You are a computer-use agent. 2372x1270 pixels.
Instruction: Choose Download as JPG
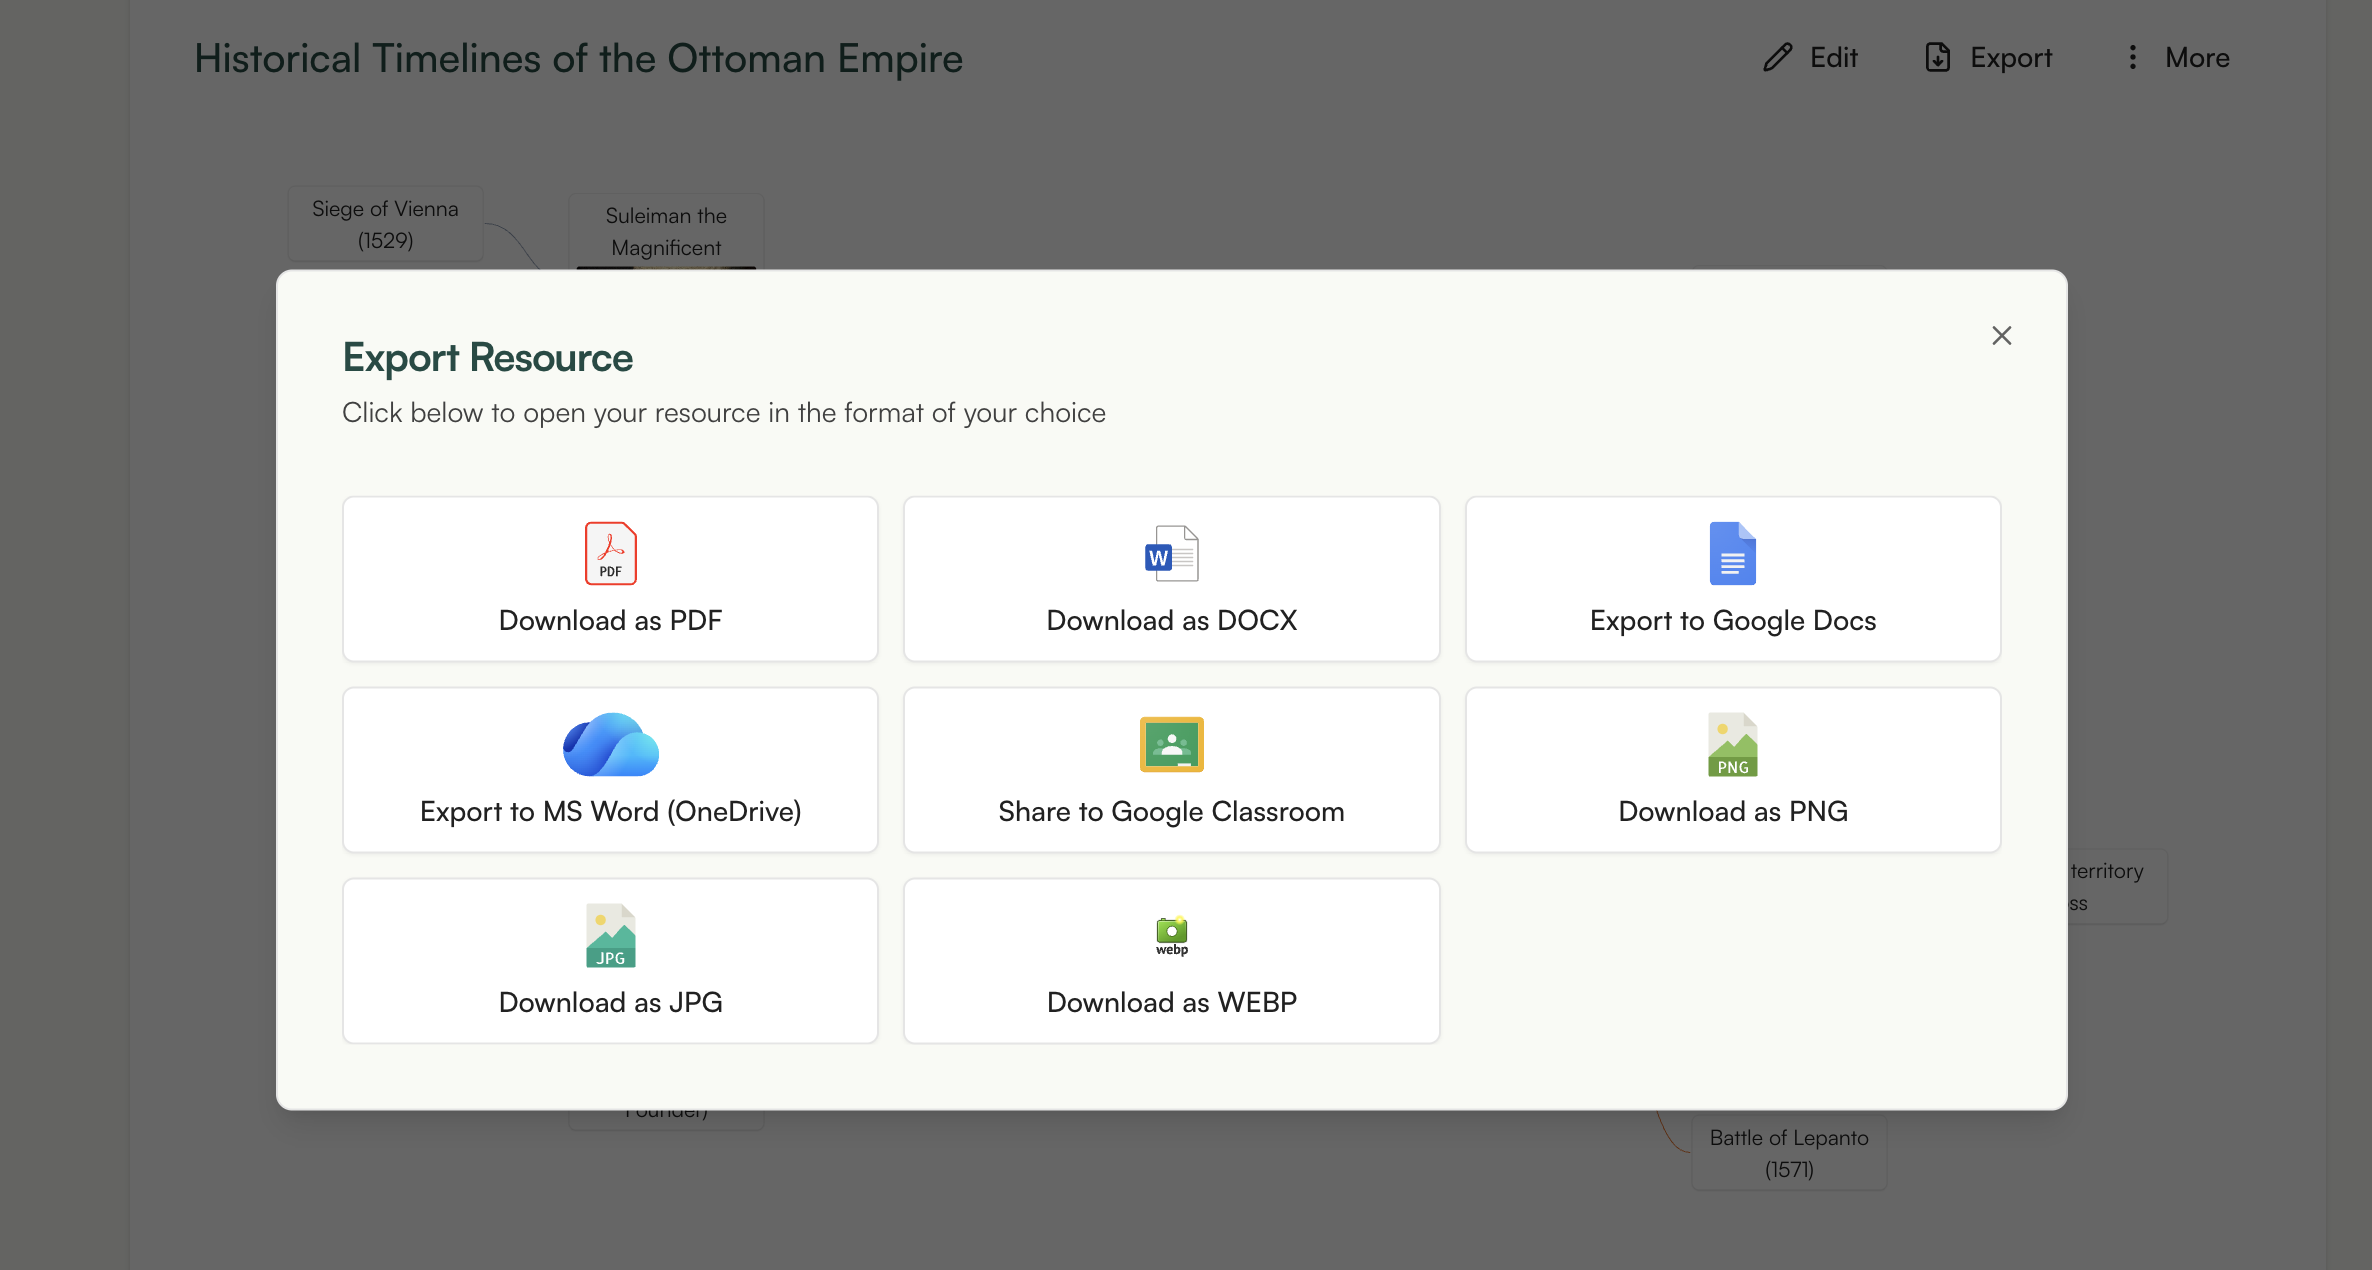(x=610, y=961)
